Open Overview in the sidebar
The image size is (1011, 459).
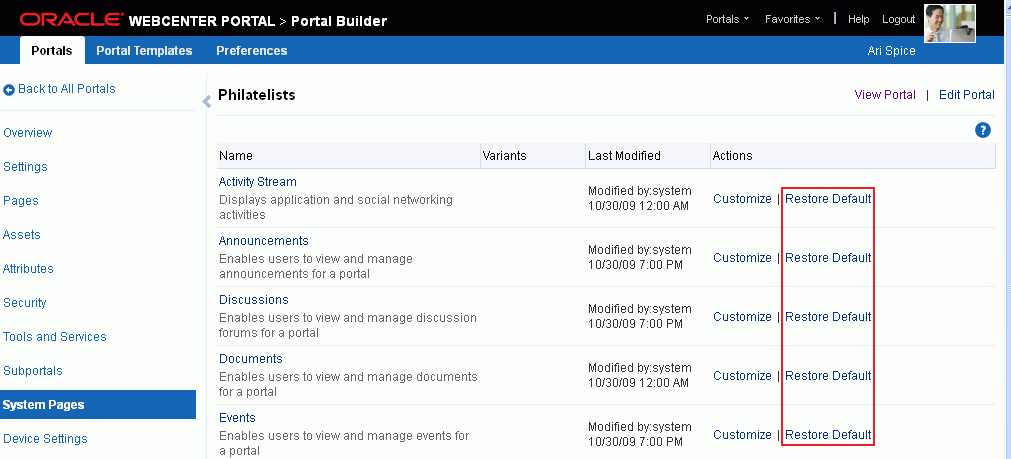click(x=28, y=133)
